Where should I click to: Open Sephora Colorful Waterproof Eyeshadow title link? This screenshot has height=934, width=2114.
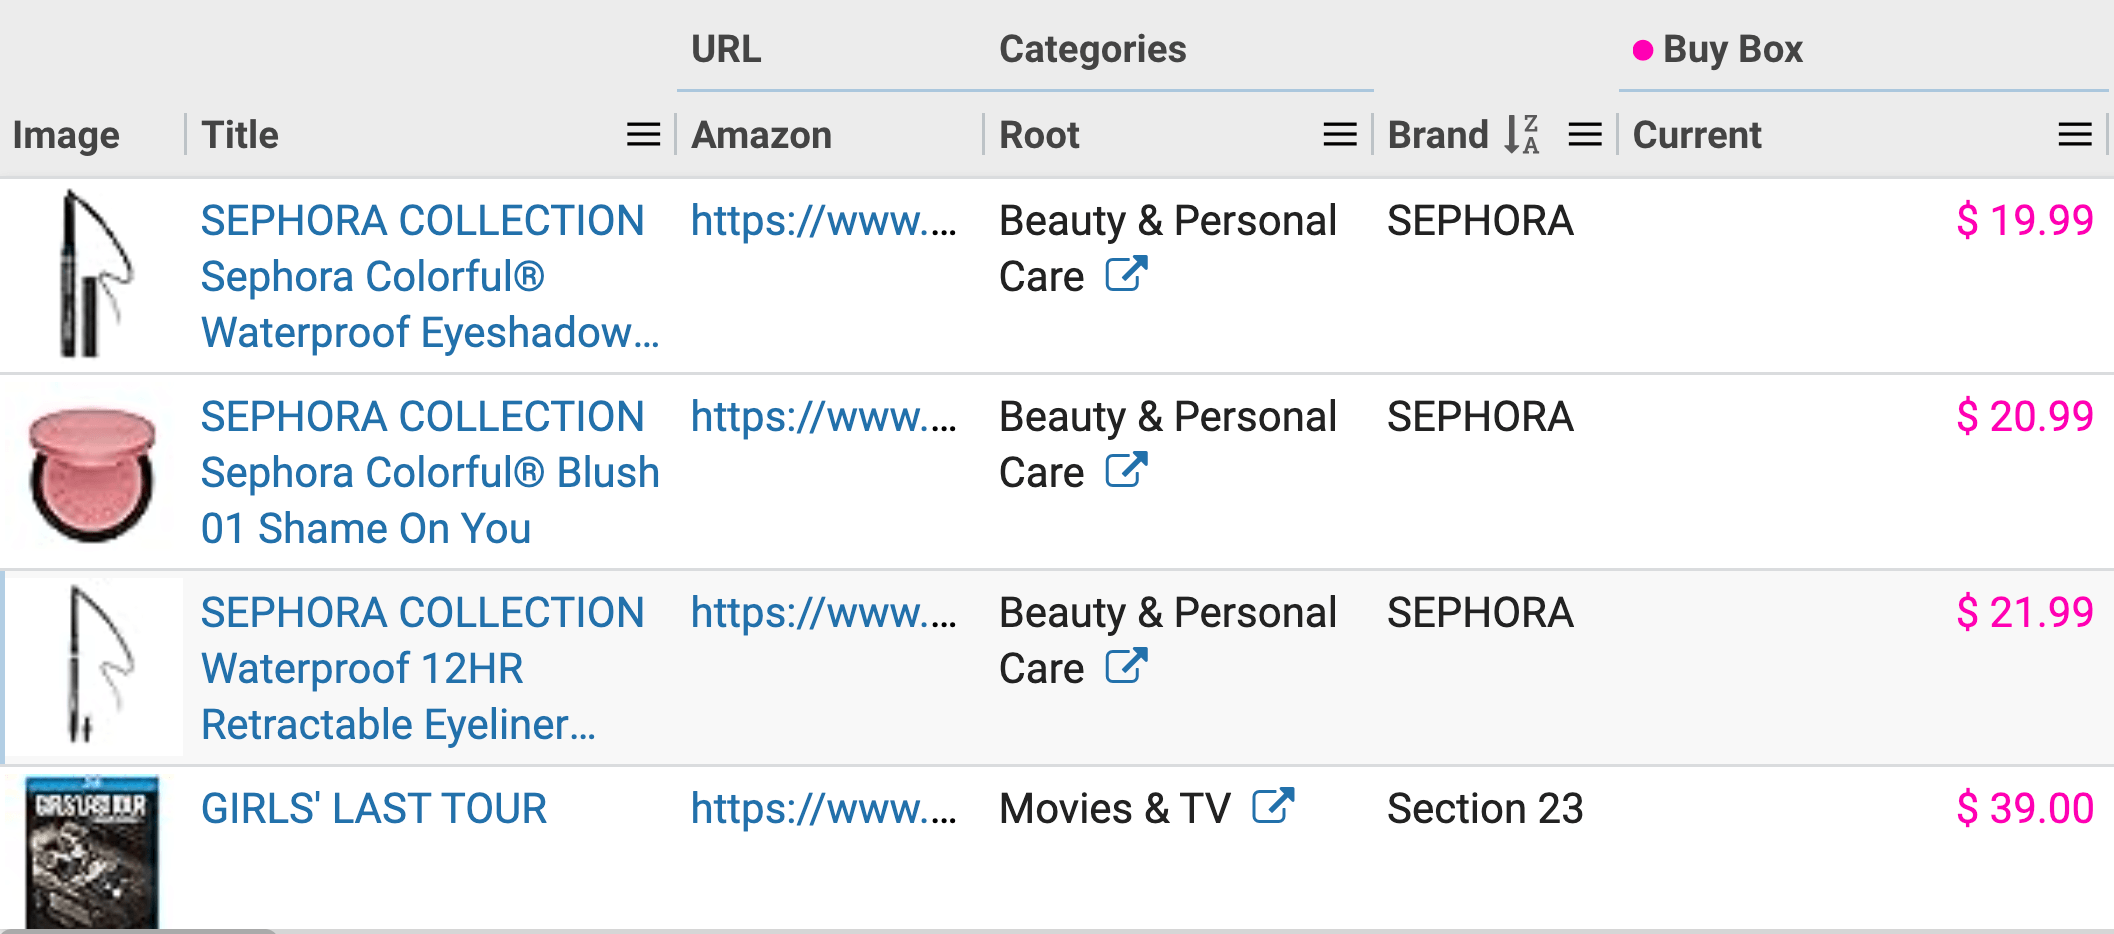(429, 277)
